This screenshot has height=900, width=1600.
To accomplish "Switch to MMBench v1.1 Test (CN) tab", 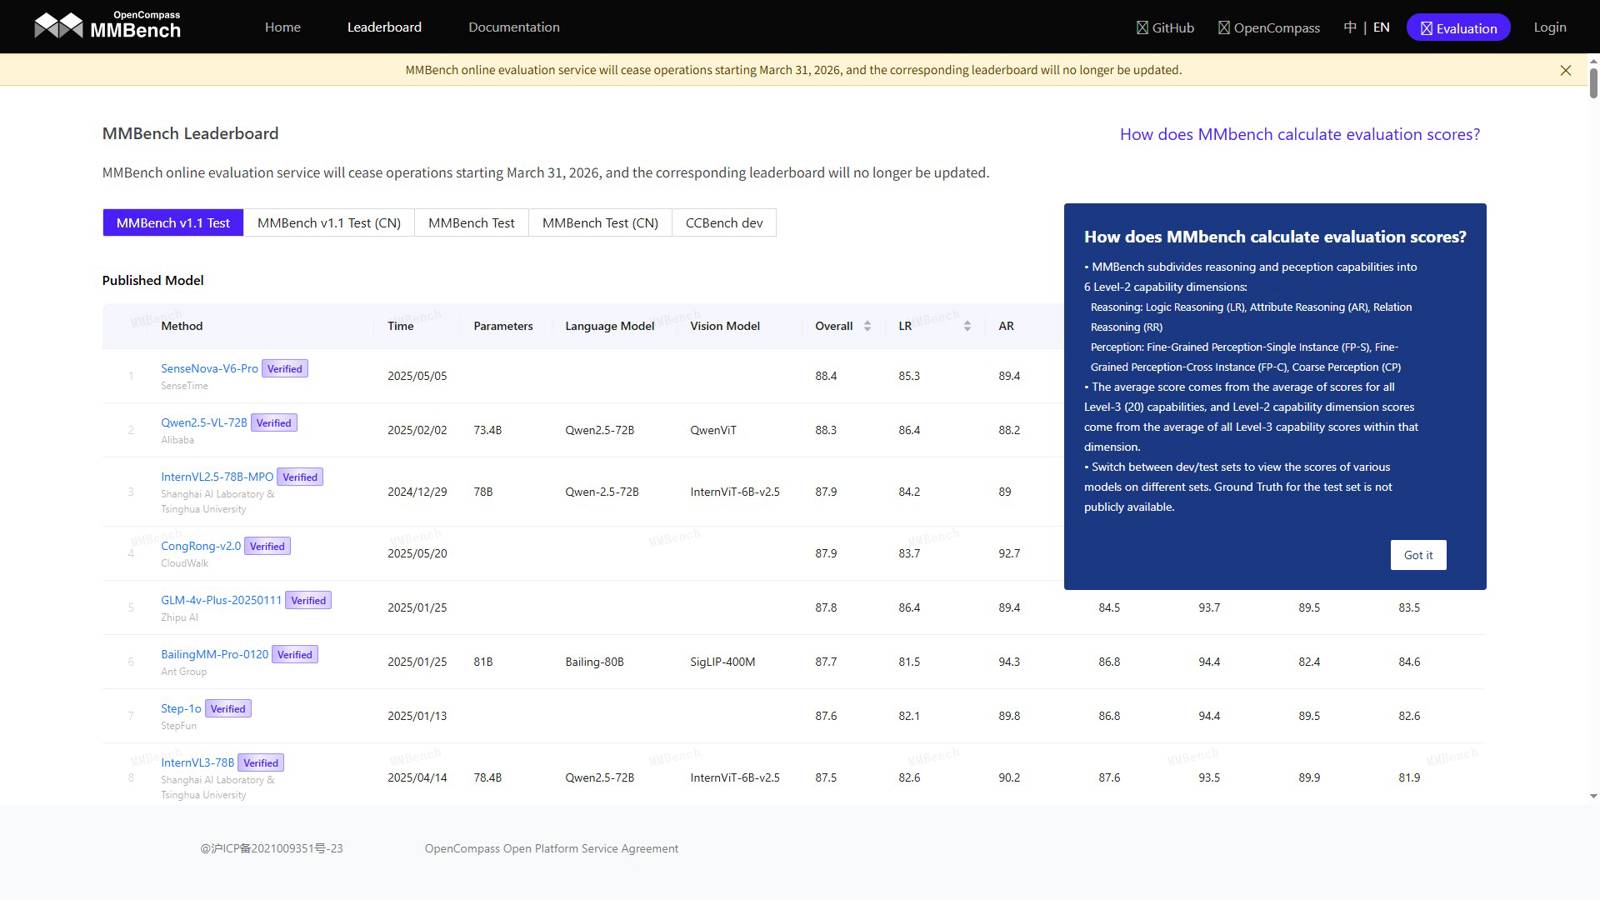I will coord(329,223).
